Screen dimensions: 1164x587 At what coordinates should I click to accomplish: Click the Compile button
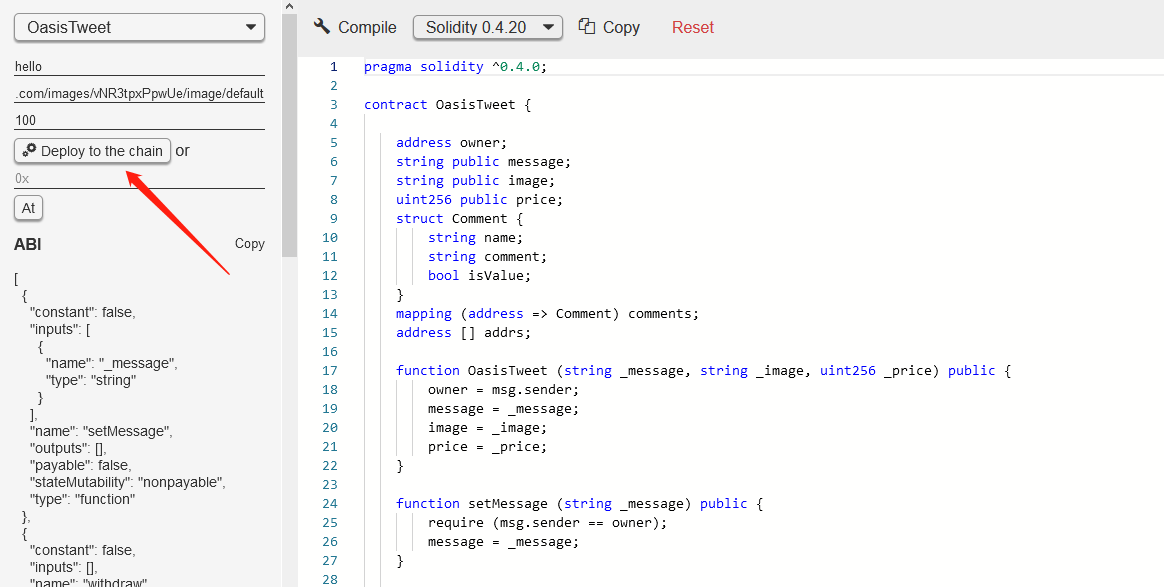pyautogui.click(x=355, y=27)
